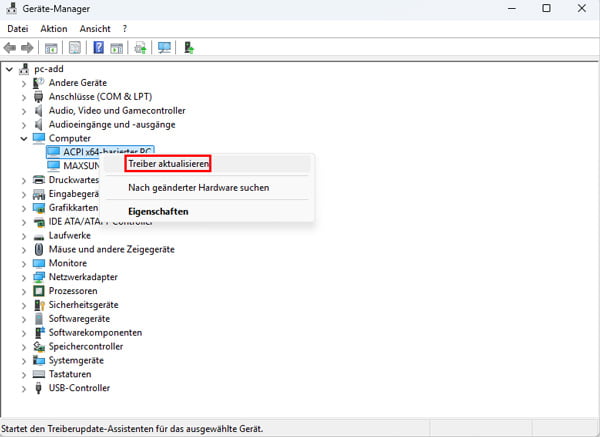
Task: Collapse the pc-add root node
Action: click(9, 69)
